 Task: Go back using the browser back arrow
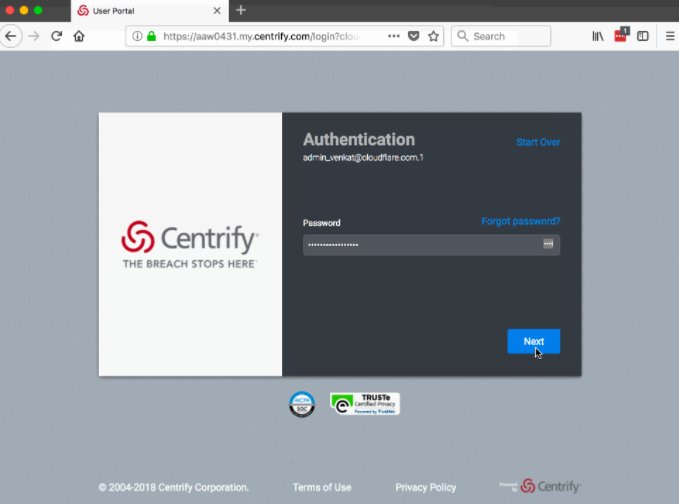click(11, 36)
